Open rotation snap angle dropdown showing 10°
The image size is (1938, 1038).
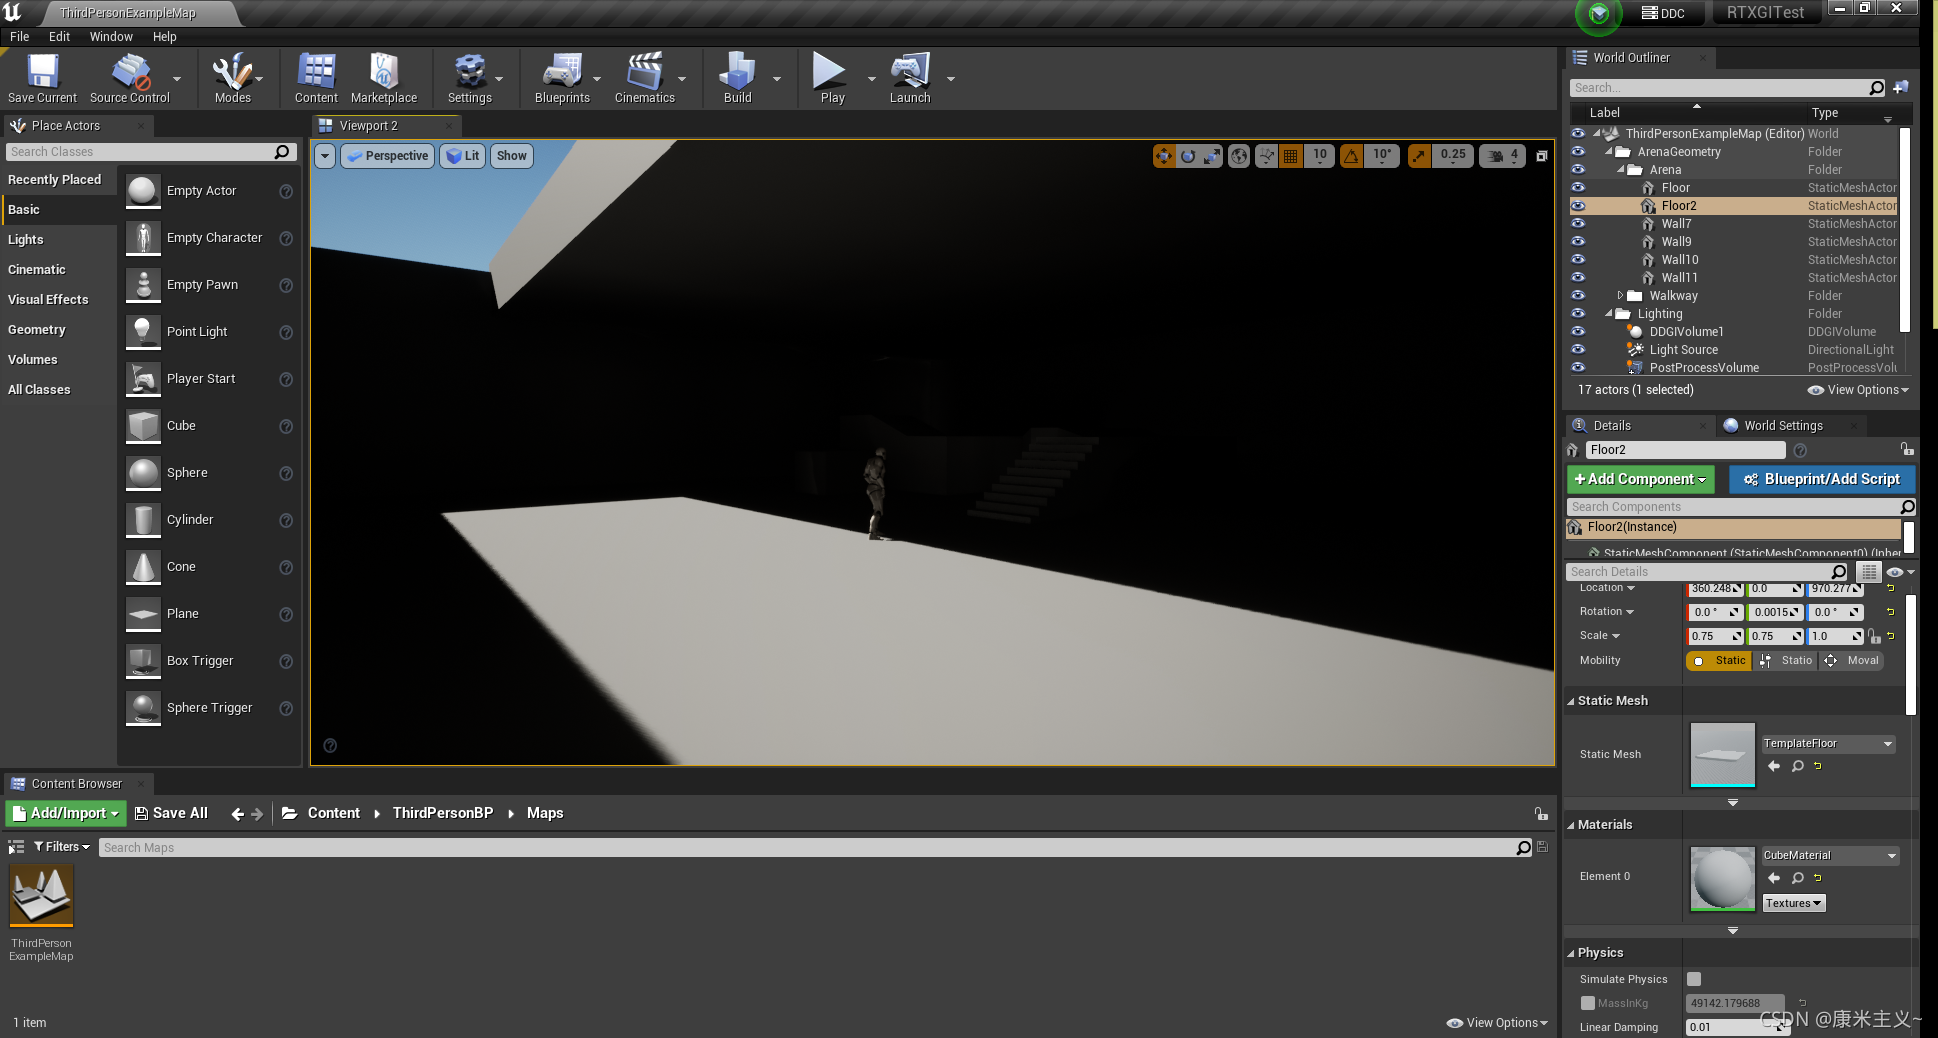[1382, 156]
